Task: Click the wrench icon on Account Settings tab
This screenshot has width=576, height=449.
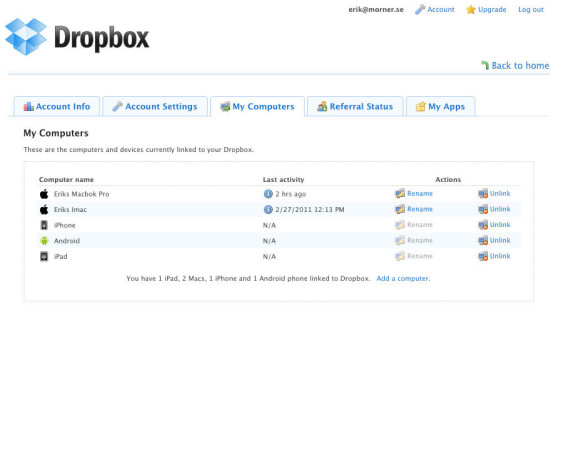Action: (x=118, y=106)
